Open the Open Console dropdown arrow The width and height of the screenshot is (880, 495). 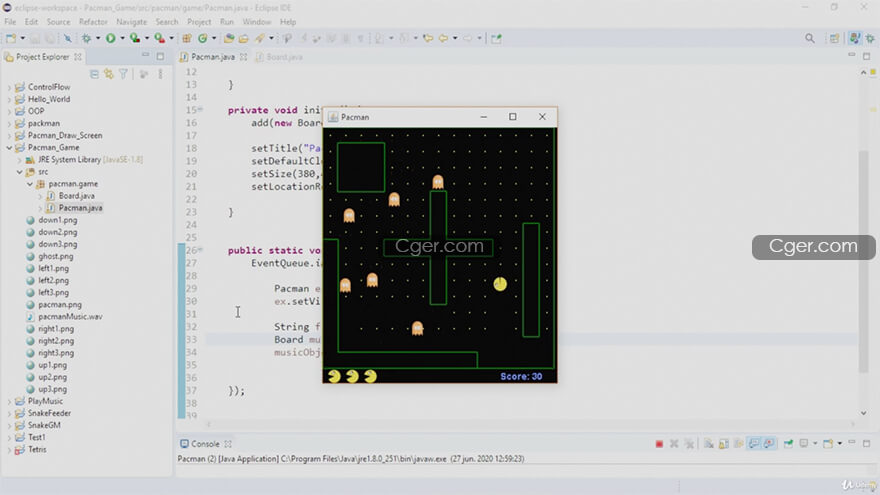(840, 444)
